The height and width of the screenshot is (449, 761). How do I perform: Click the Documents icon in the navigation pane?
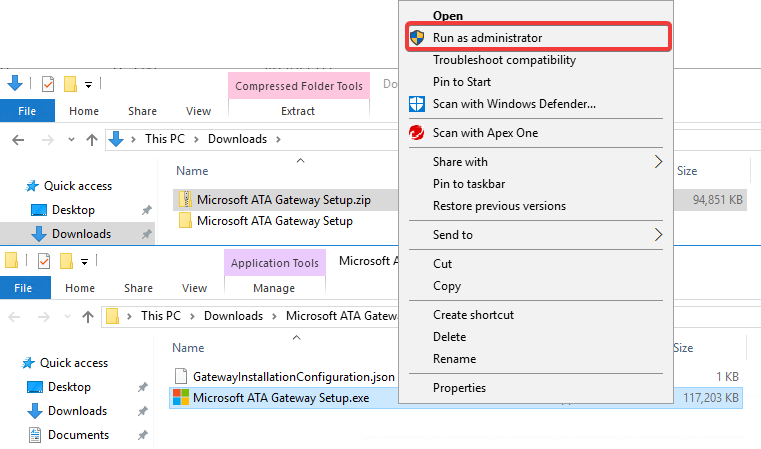click(x=36, y=435)
